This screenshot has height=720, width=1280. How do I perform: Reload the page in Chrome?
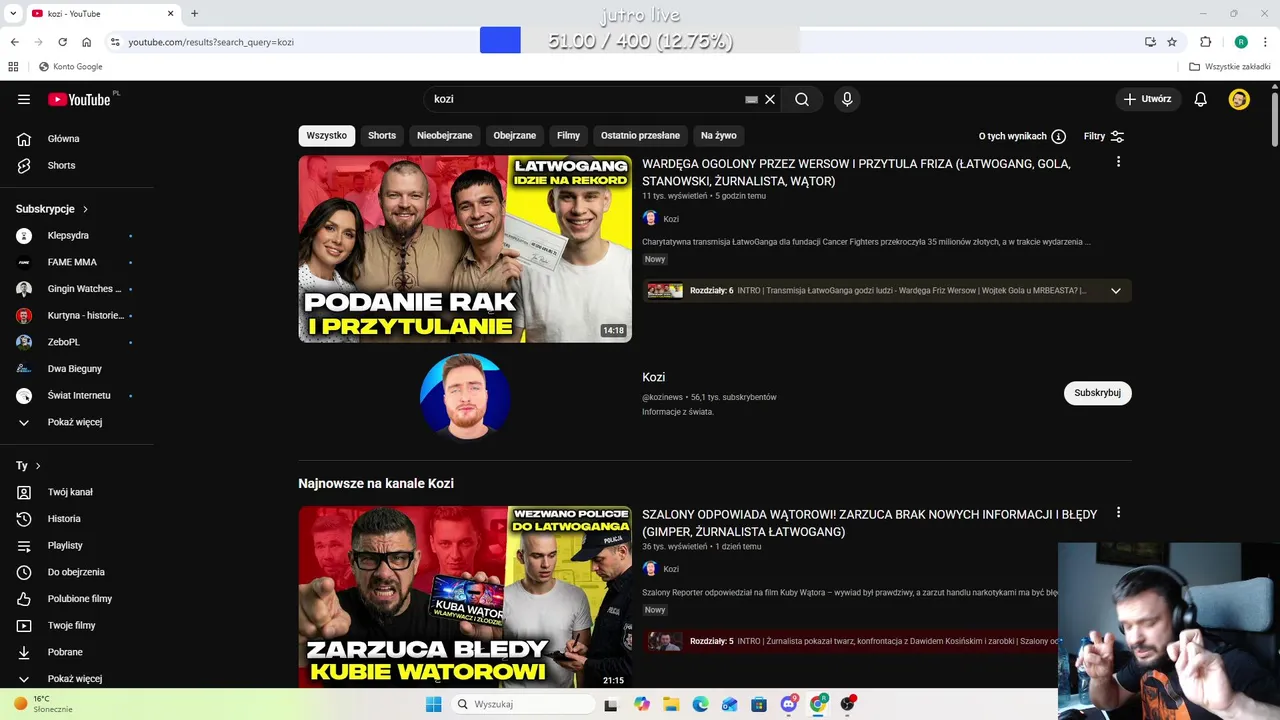tap(62, 42)
